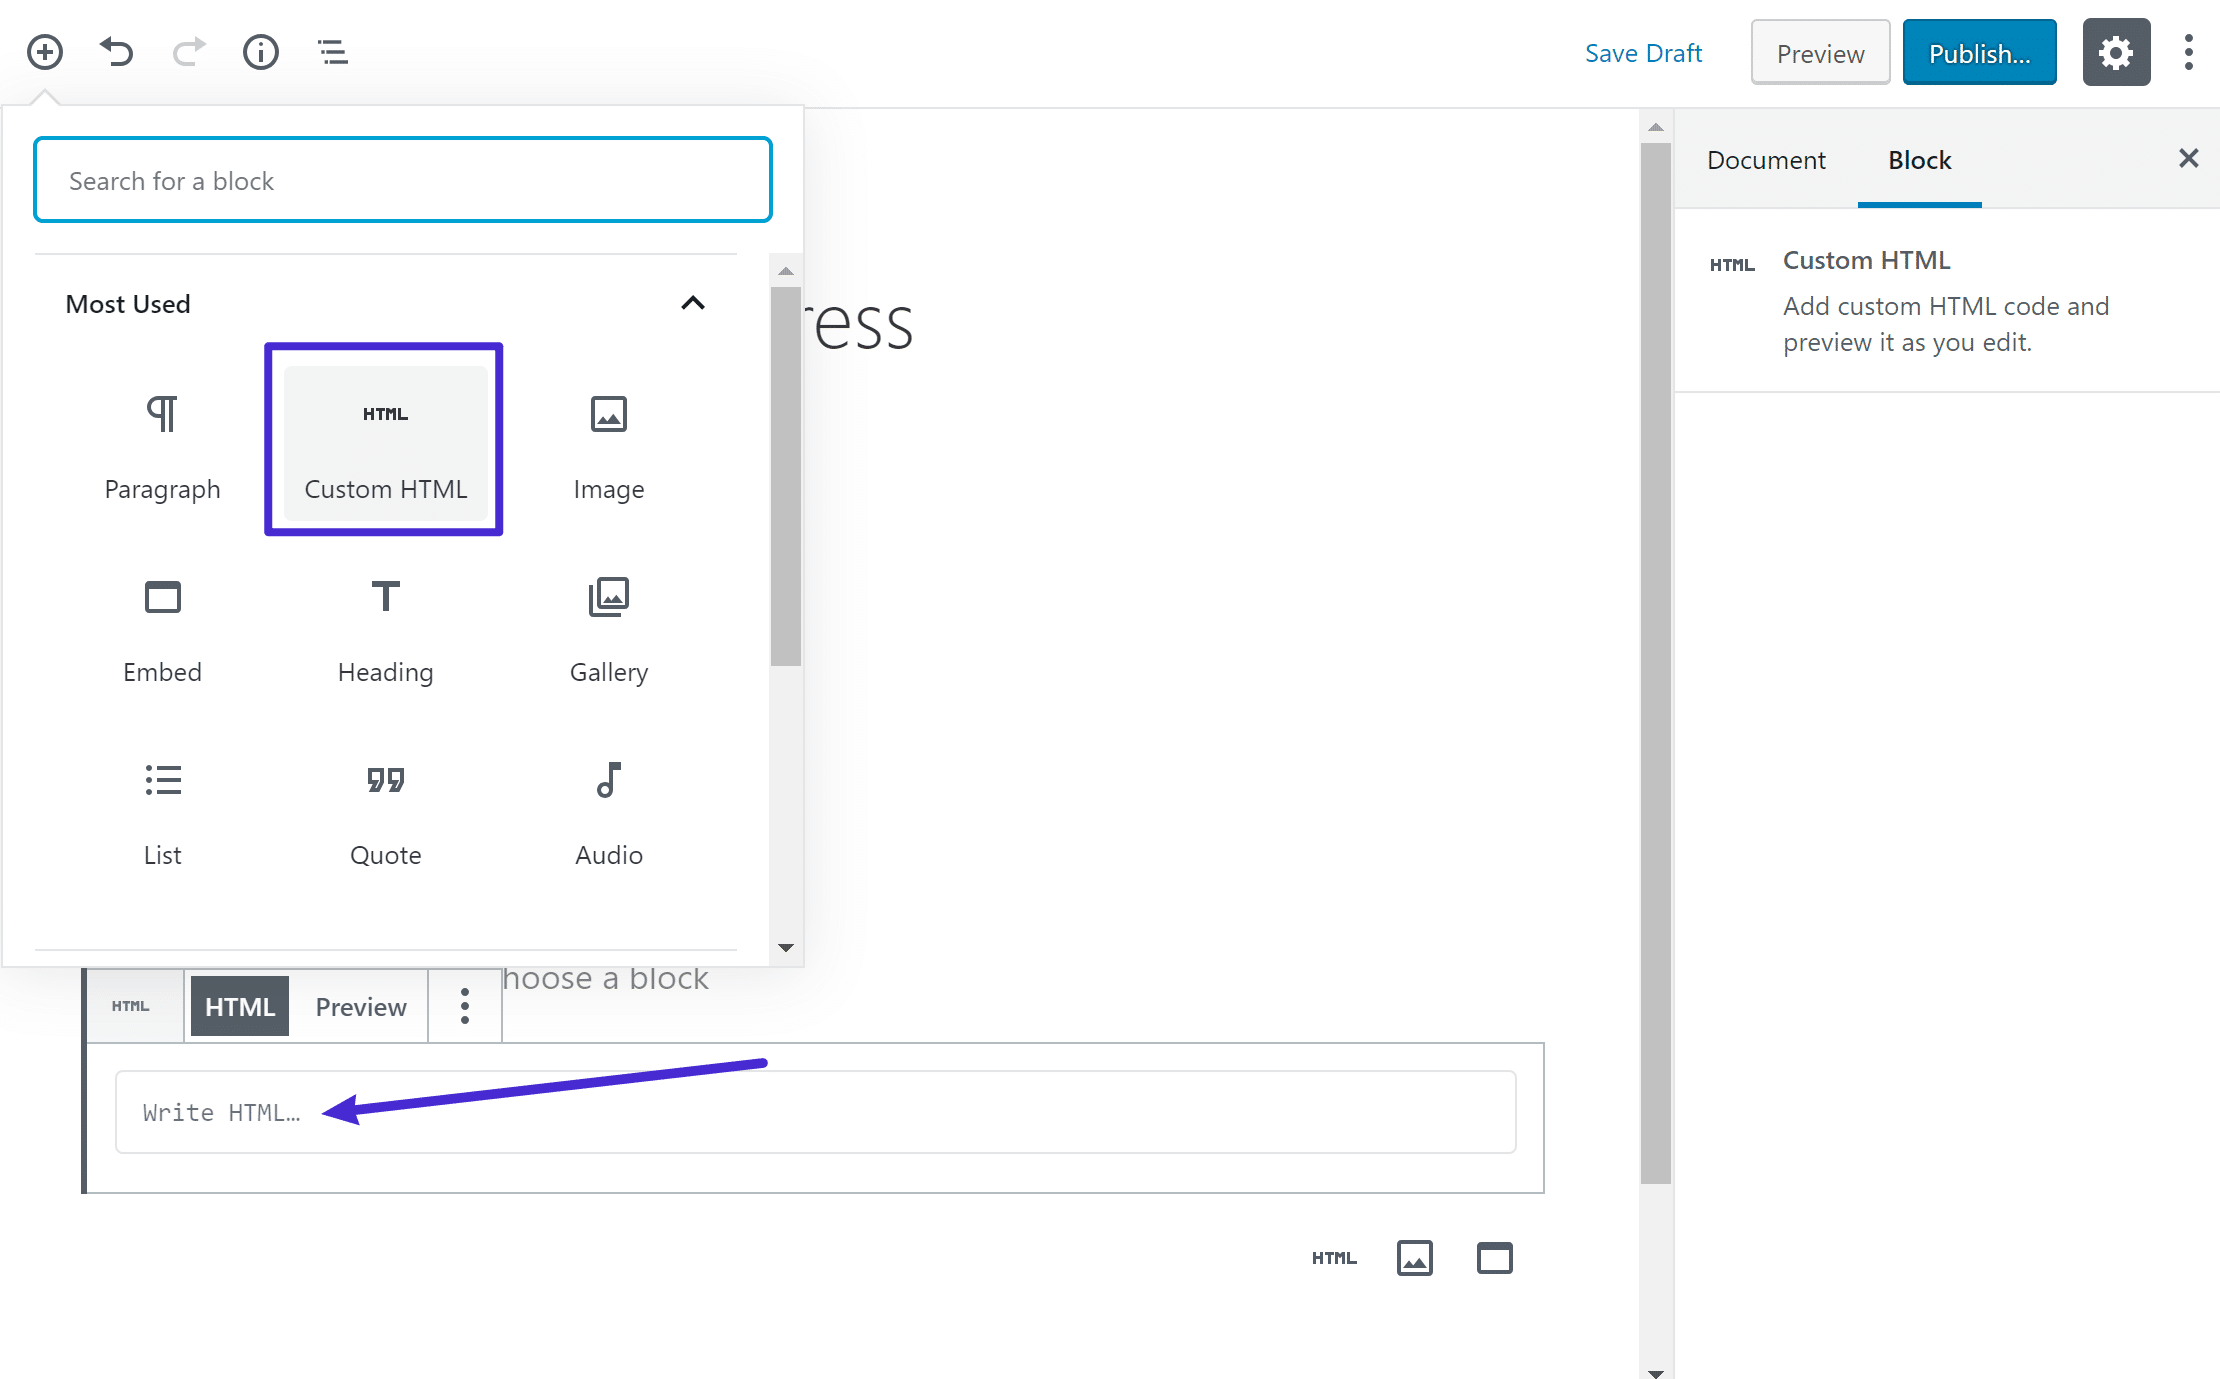2220x1379 pixels.
Task: Click Publish to publish the post
Action: (1980, 52)
